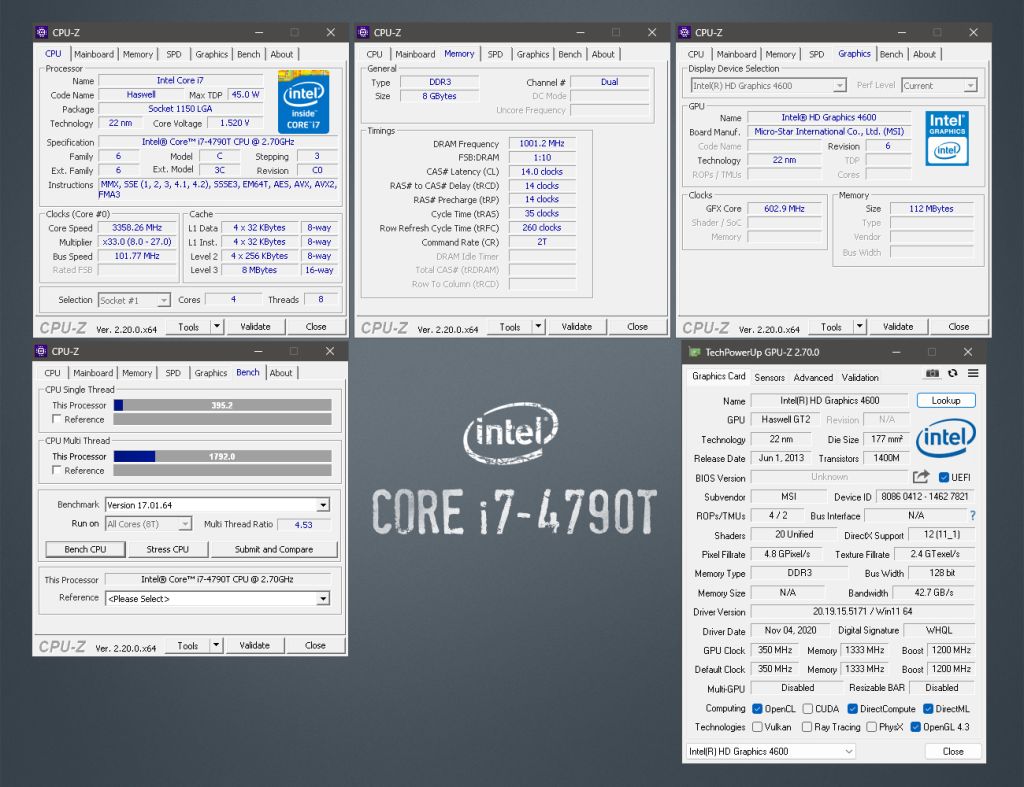Toggle the UEFI checkbox in GPU-Z
Viewport: 1024px width, 787px height.
[944, 477]
